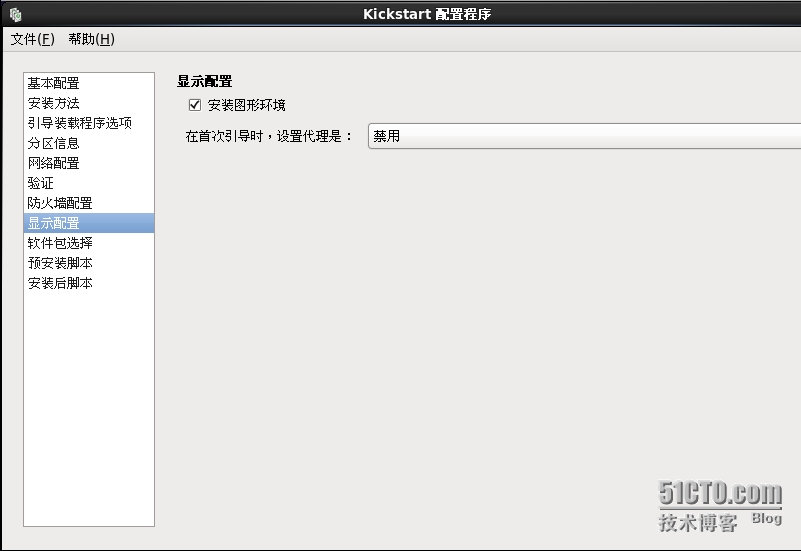
Task: Select 引导装载程序选项 in the sidebar
Action: click(x=89, y=123)
